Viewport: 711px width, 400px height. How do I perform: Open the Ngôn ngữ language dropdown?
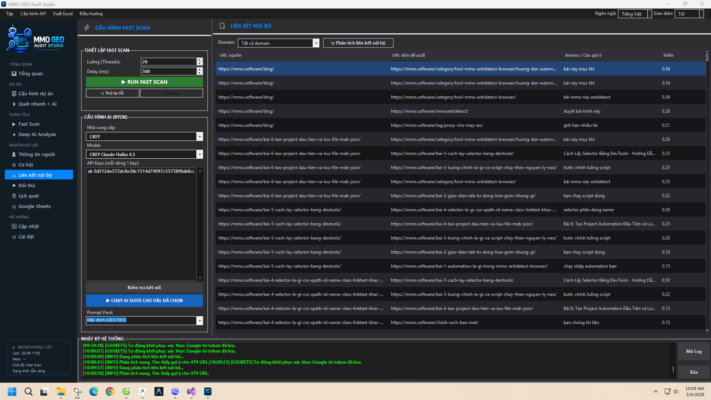tap(635, 14)
